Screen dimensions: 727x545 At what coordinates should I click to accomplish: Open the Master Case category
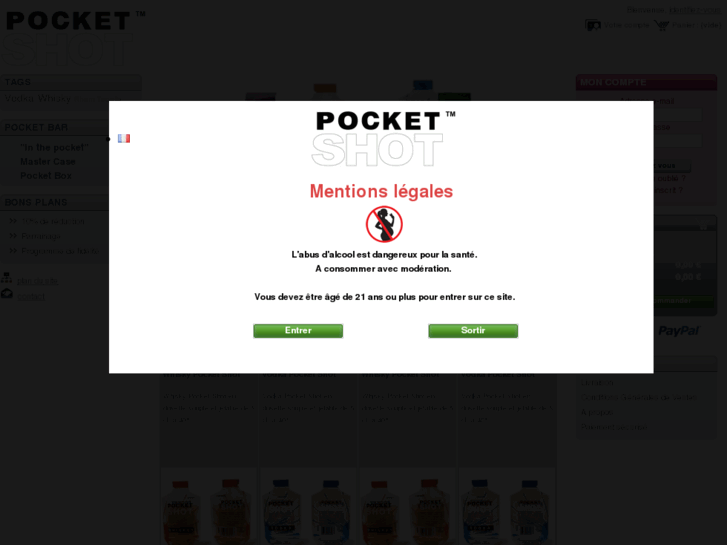tap(48, 161)
